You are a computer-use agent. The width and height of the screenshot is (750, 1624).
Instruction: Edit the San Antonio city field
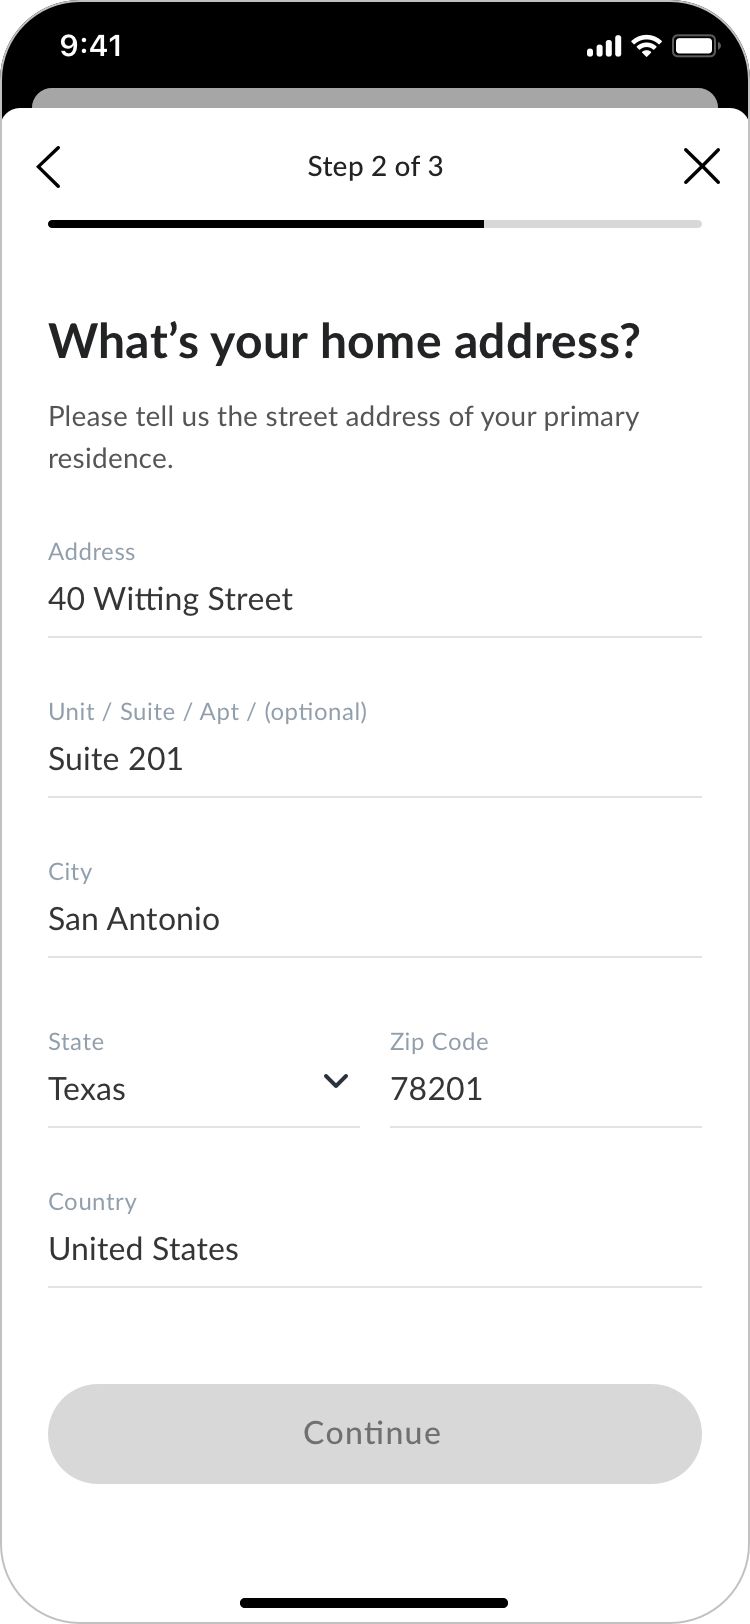[374, 919]
